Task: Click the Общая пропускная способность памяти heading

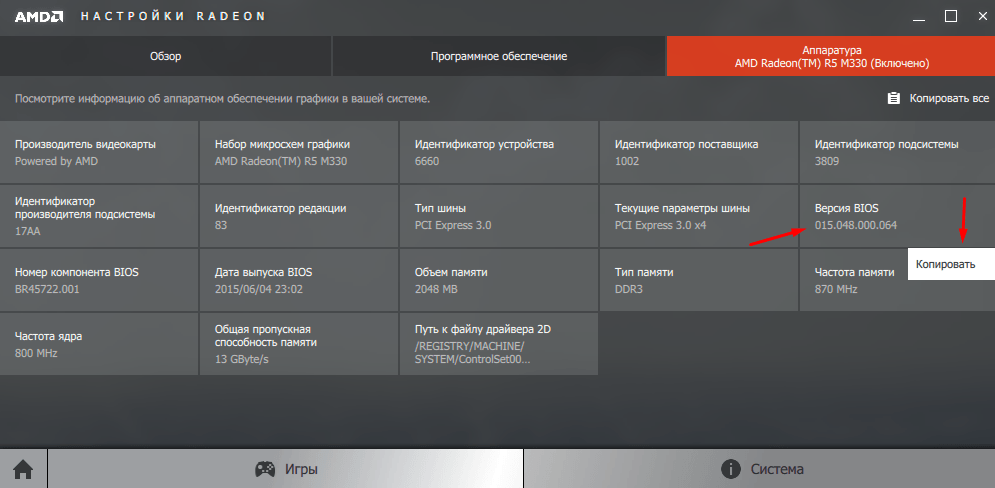Action: point(266,336)
